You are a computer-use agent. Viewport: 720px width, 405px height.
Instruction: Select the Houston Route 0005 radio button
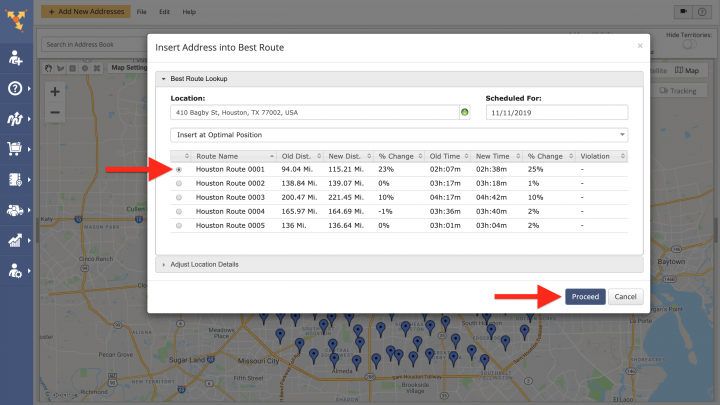click(x=179, y=226)
